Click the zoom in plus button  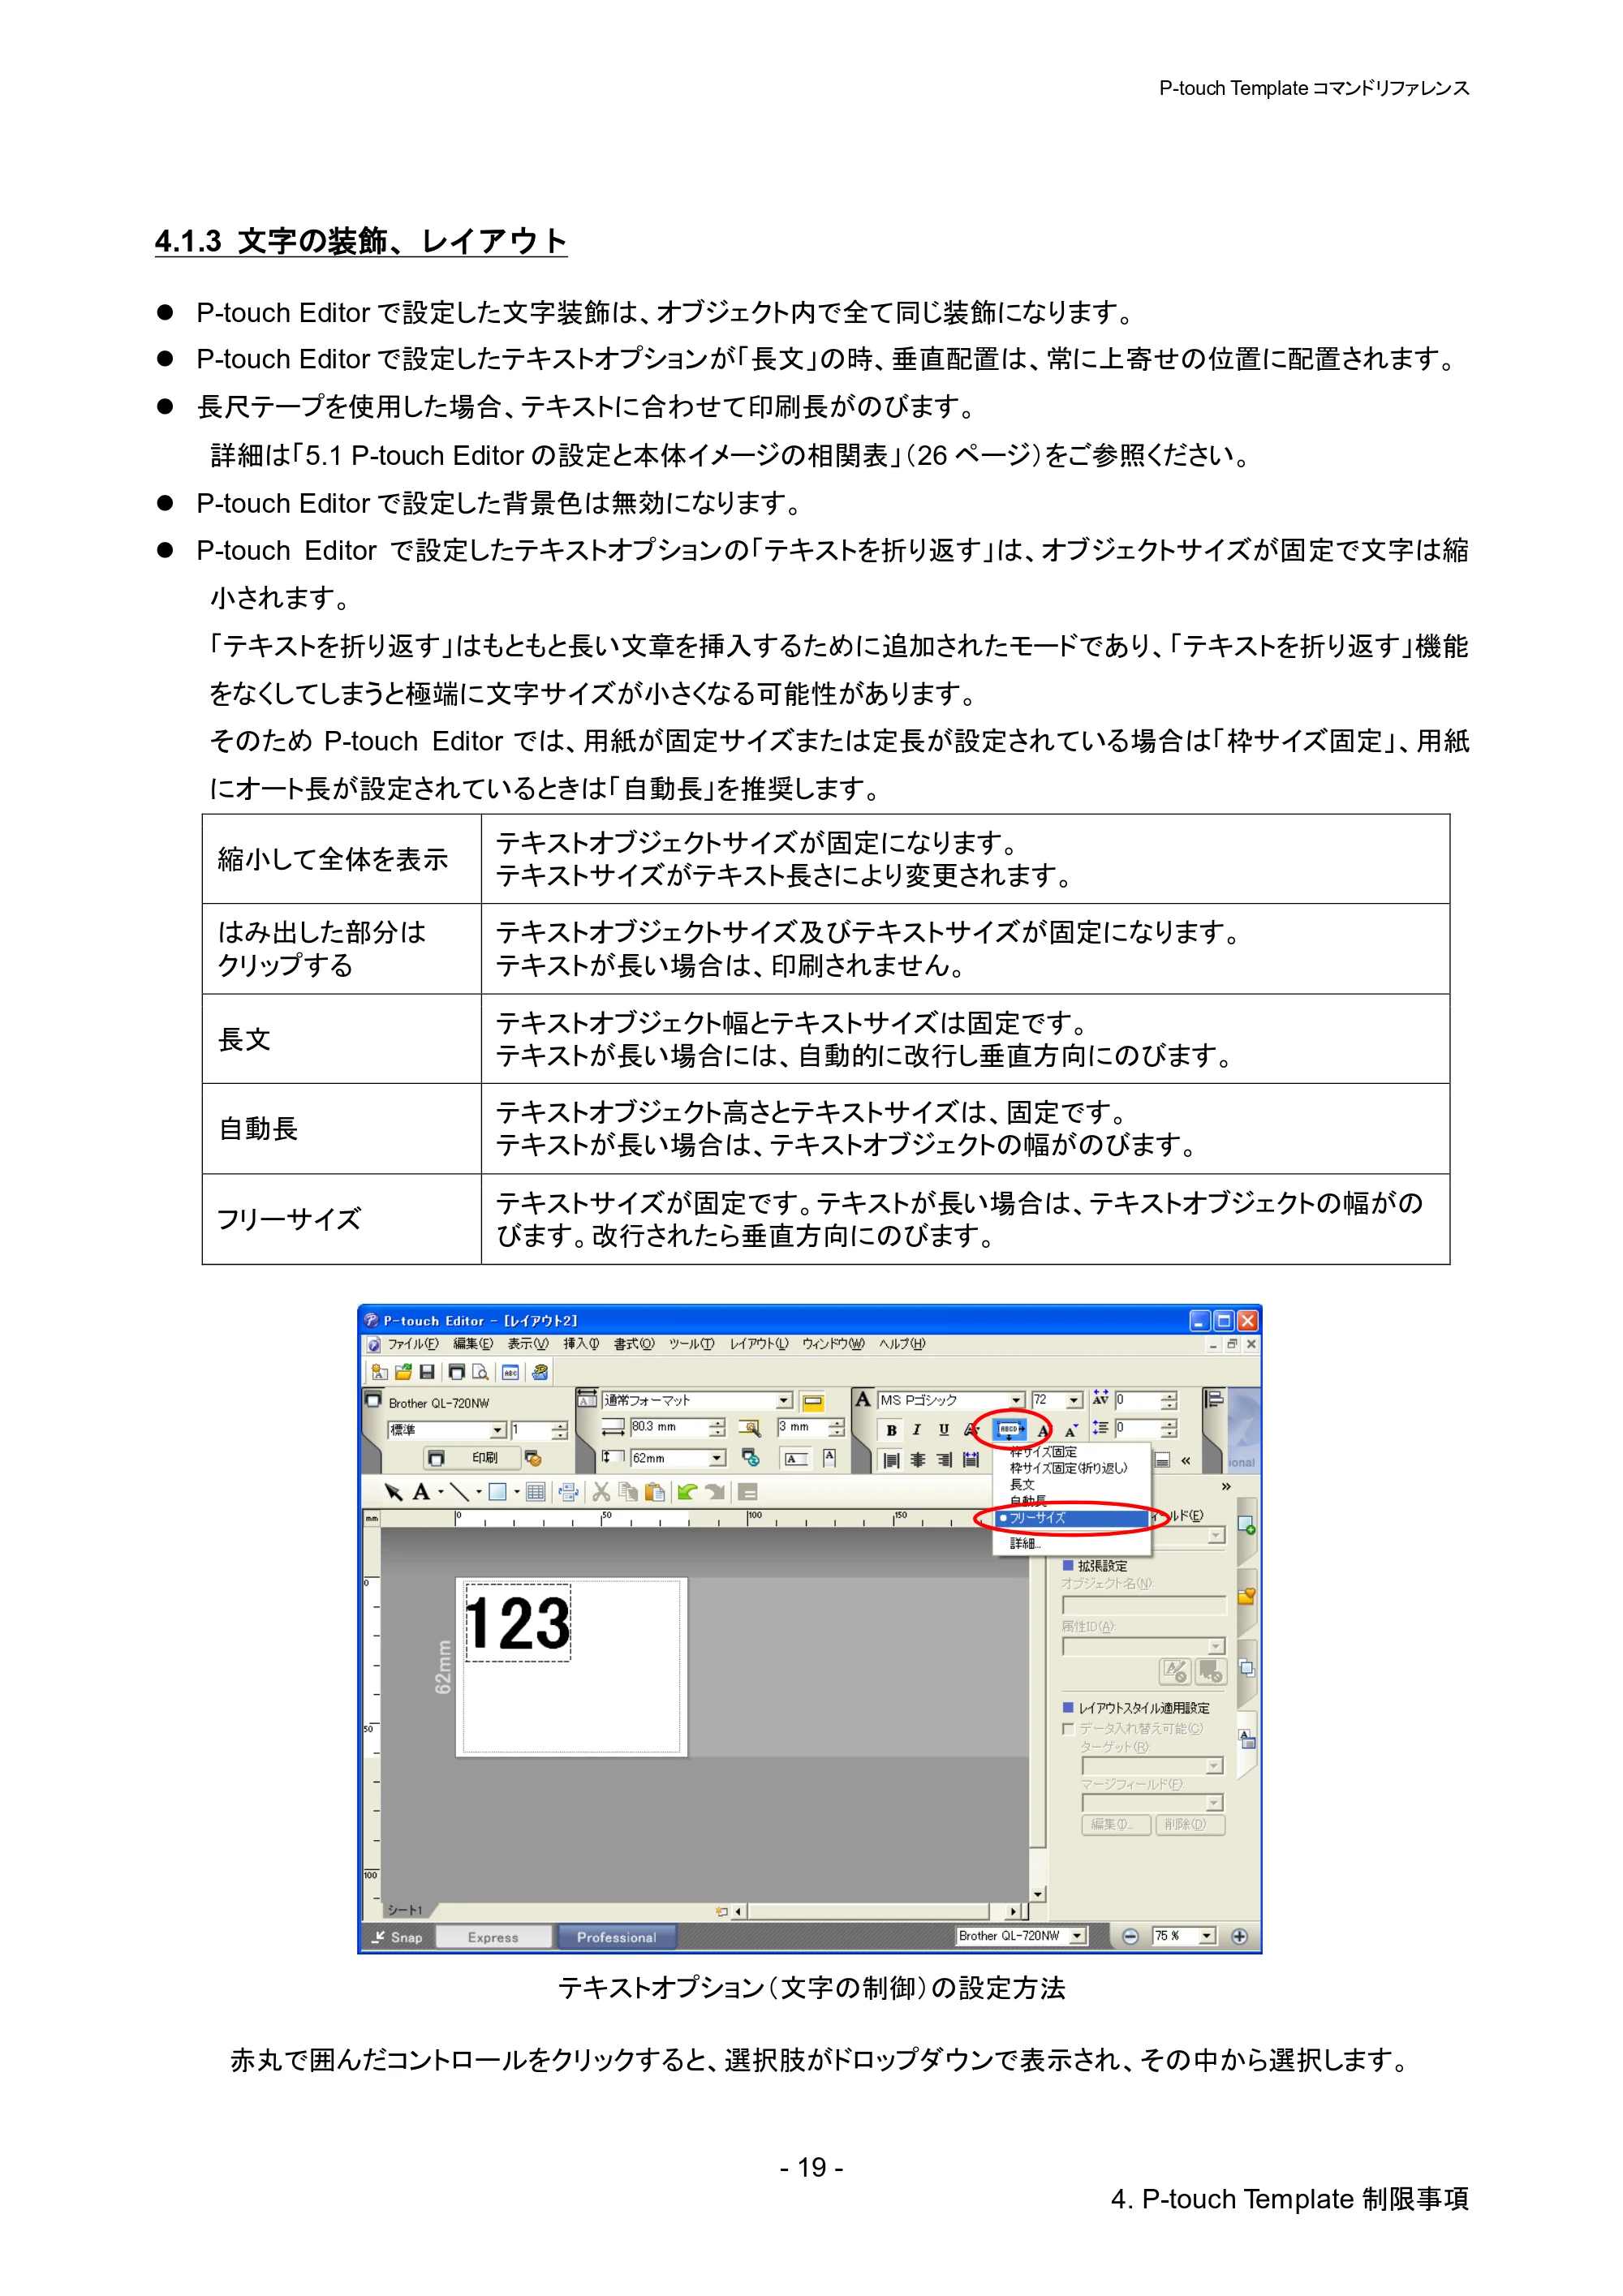tap(1240, 1936)
